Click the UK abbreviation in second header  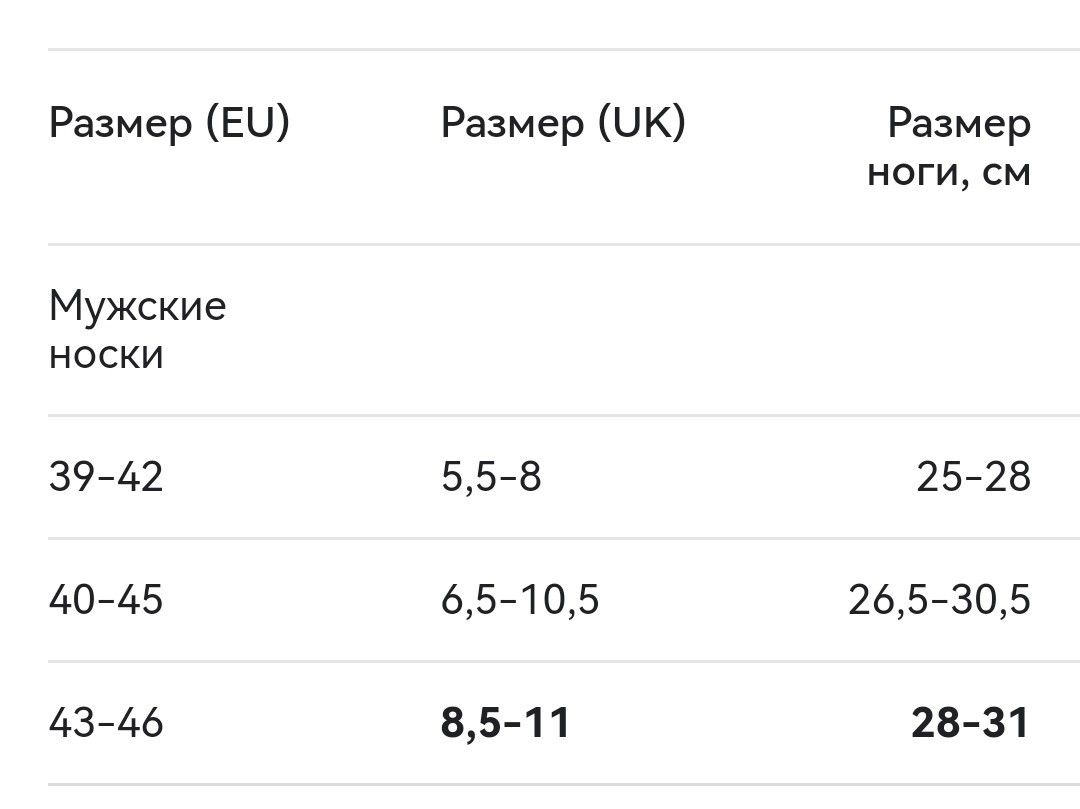pyautogui.click(x=642, y=123)
